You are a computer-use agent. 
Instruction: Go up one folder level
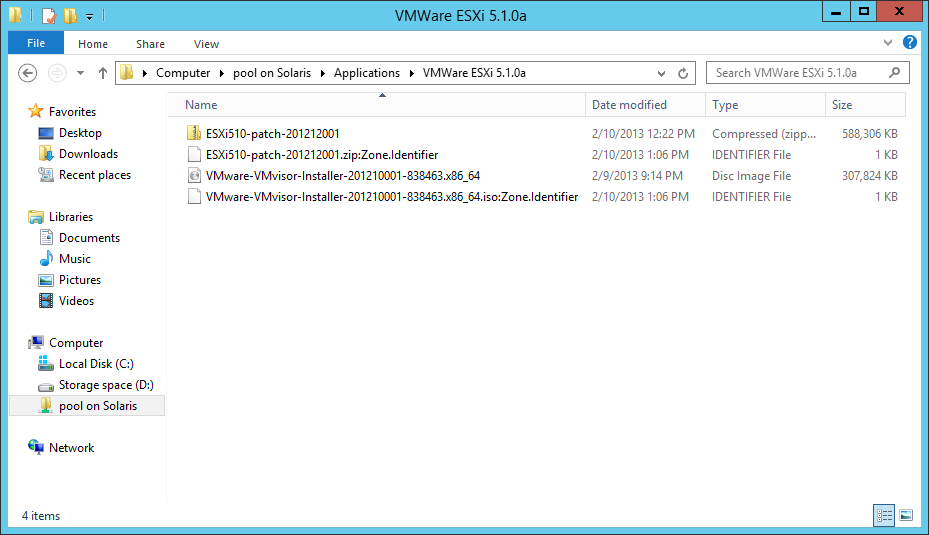[x=102, y=73]
